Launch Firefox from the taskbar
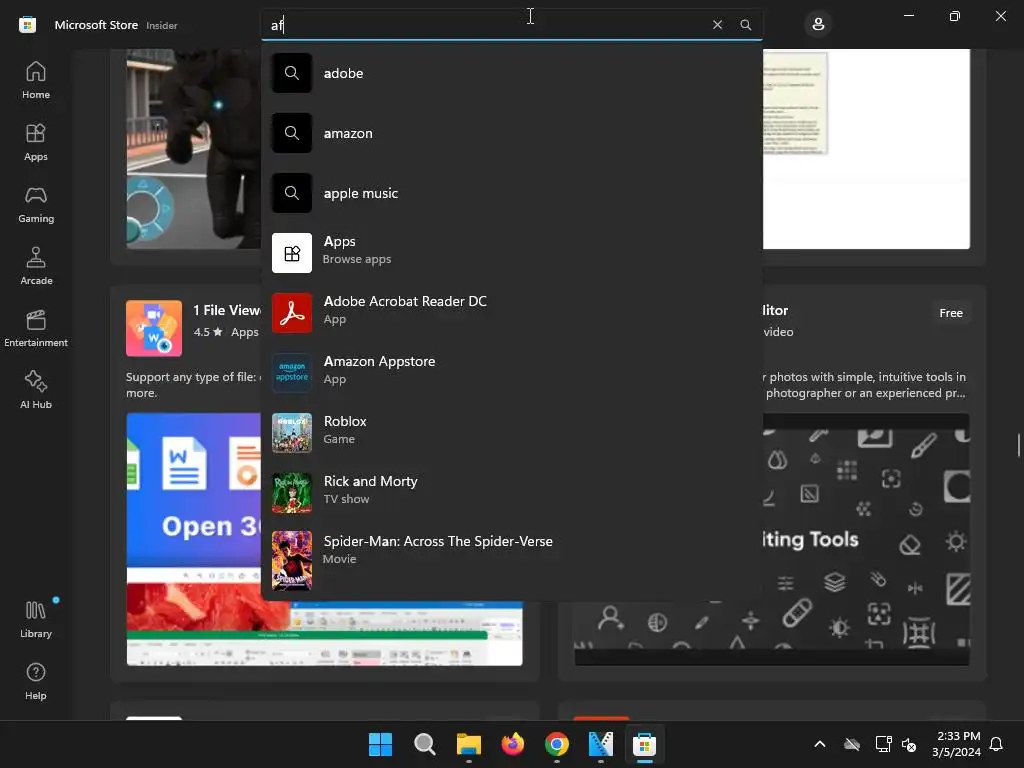 click(x=513, y=744)
